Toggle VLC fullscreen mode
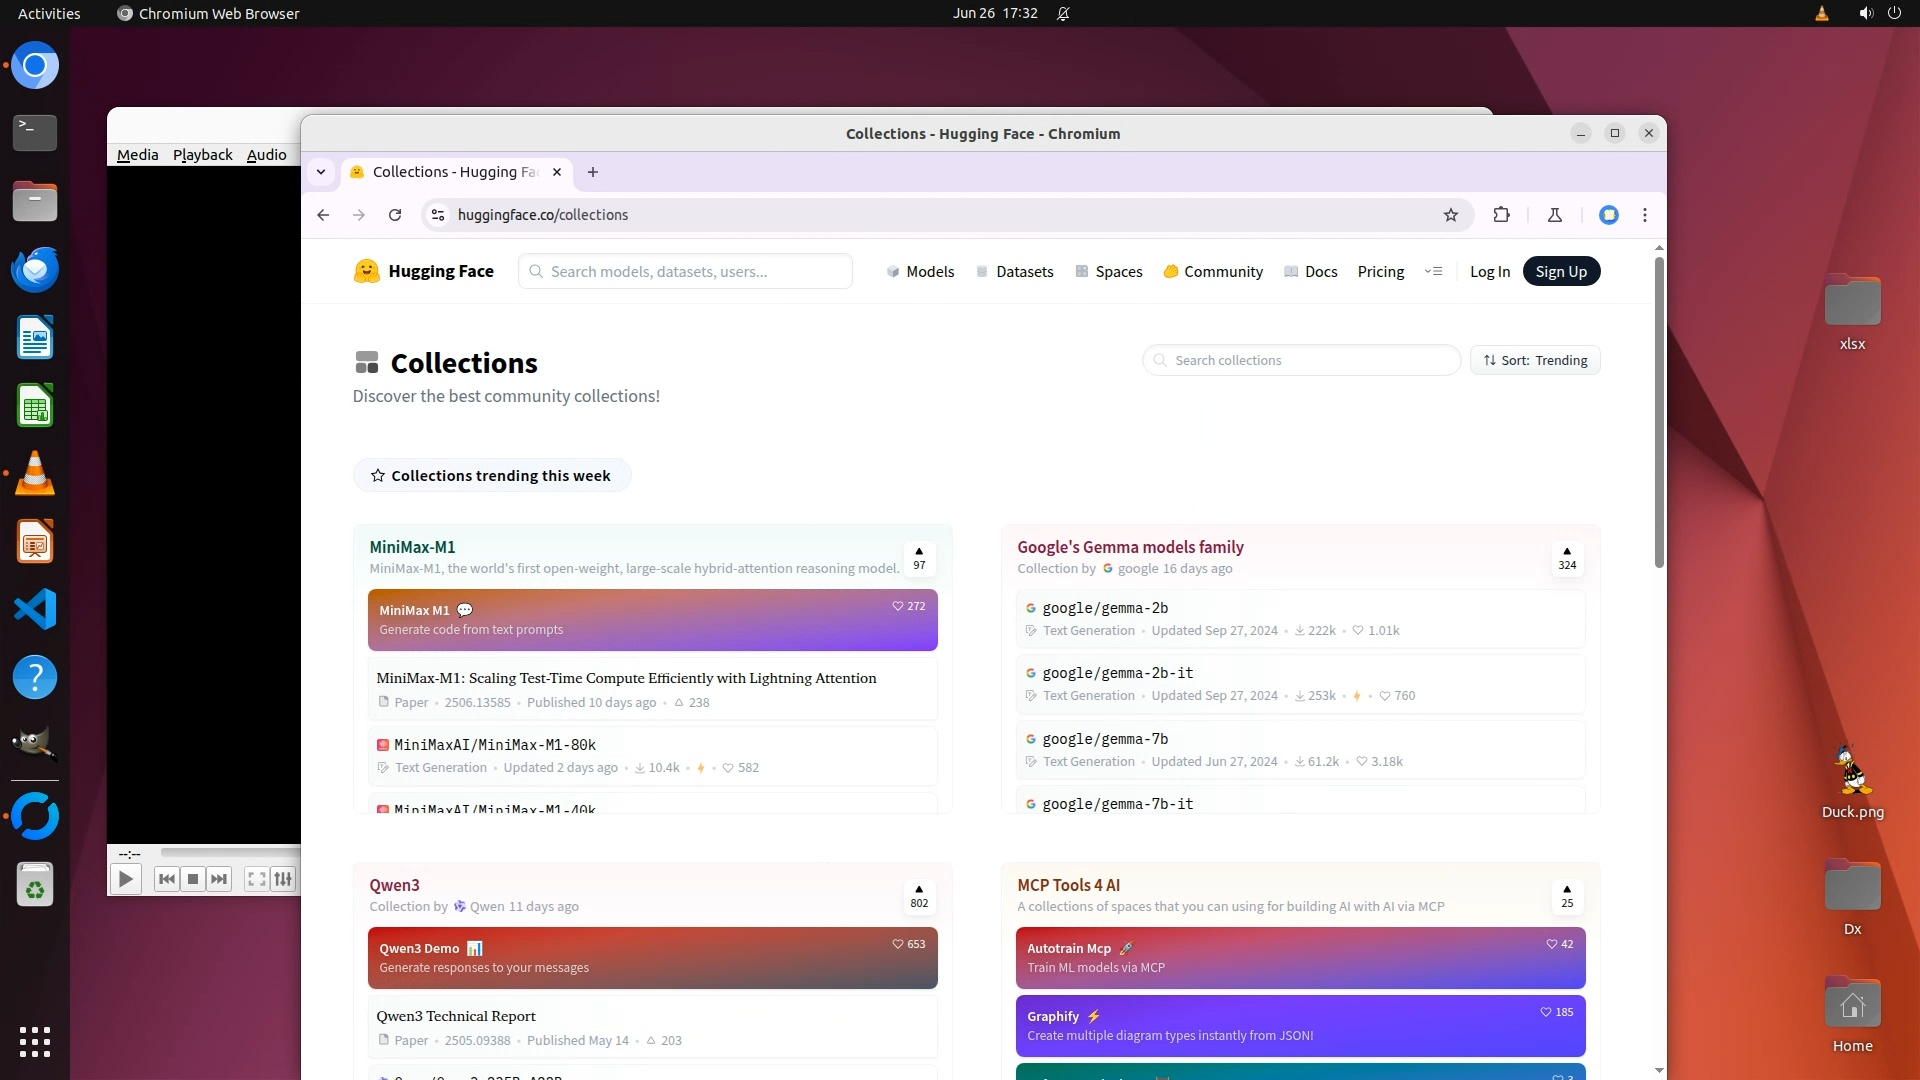1920x1080 pixels. click(x=256, y=879)
